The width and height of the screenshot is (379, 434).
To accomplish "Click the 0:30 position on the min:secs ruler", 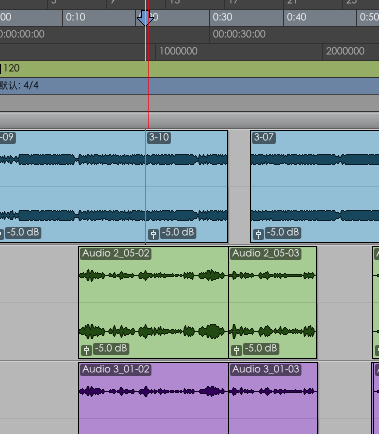I will tap(222, 17).
